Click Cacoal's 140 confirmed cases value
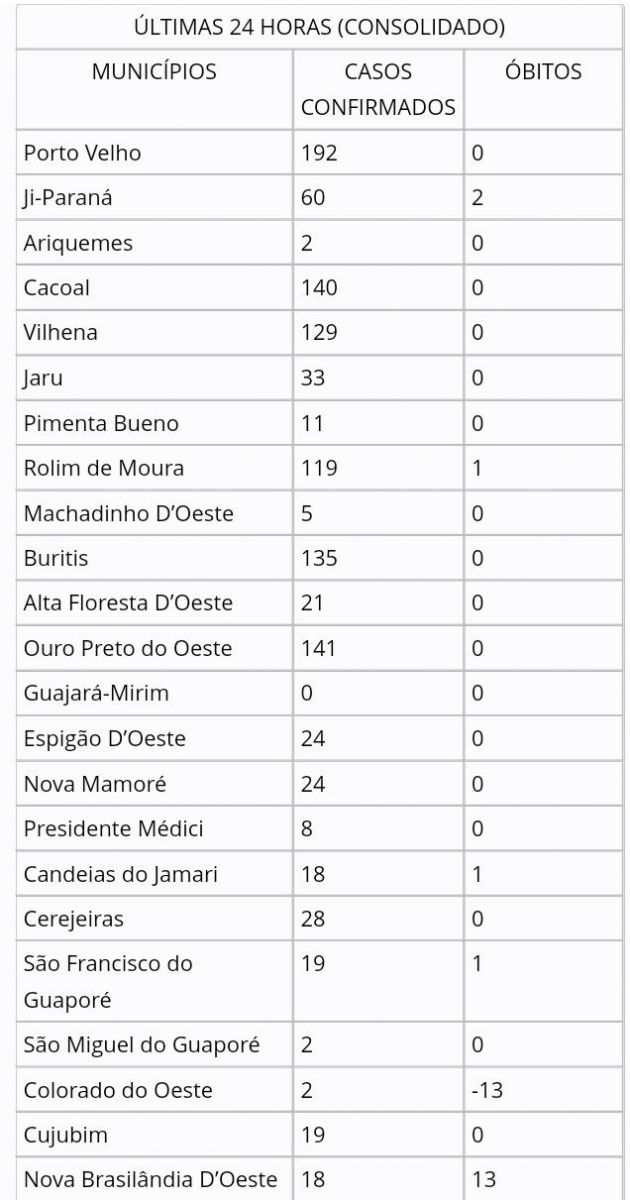The image size is (630, 1200). [x=320, y=288]
